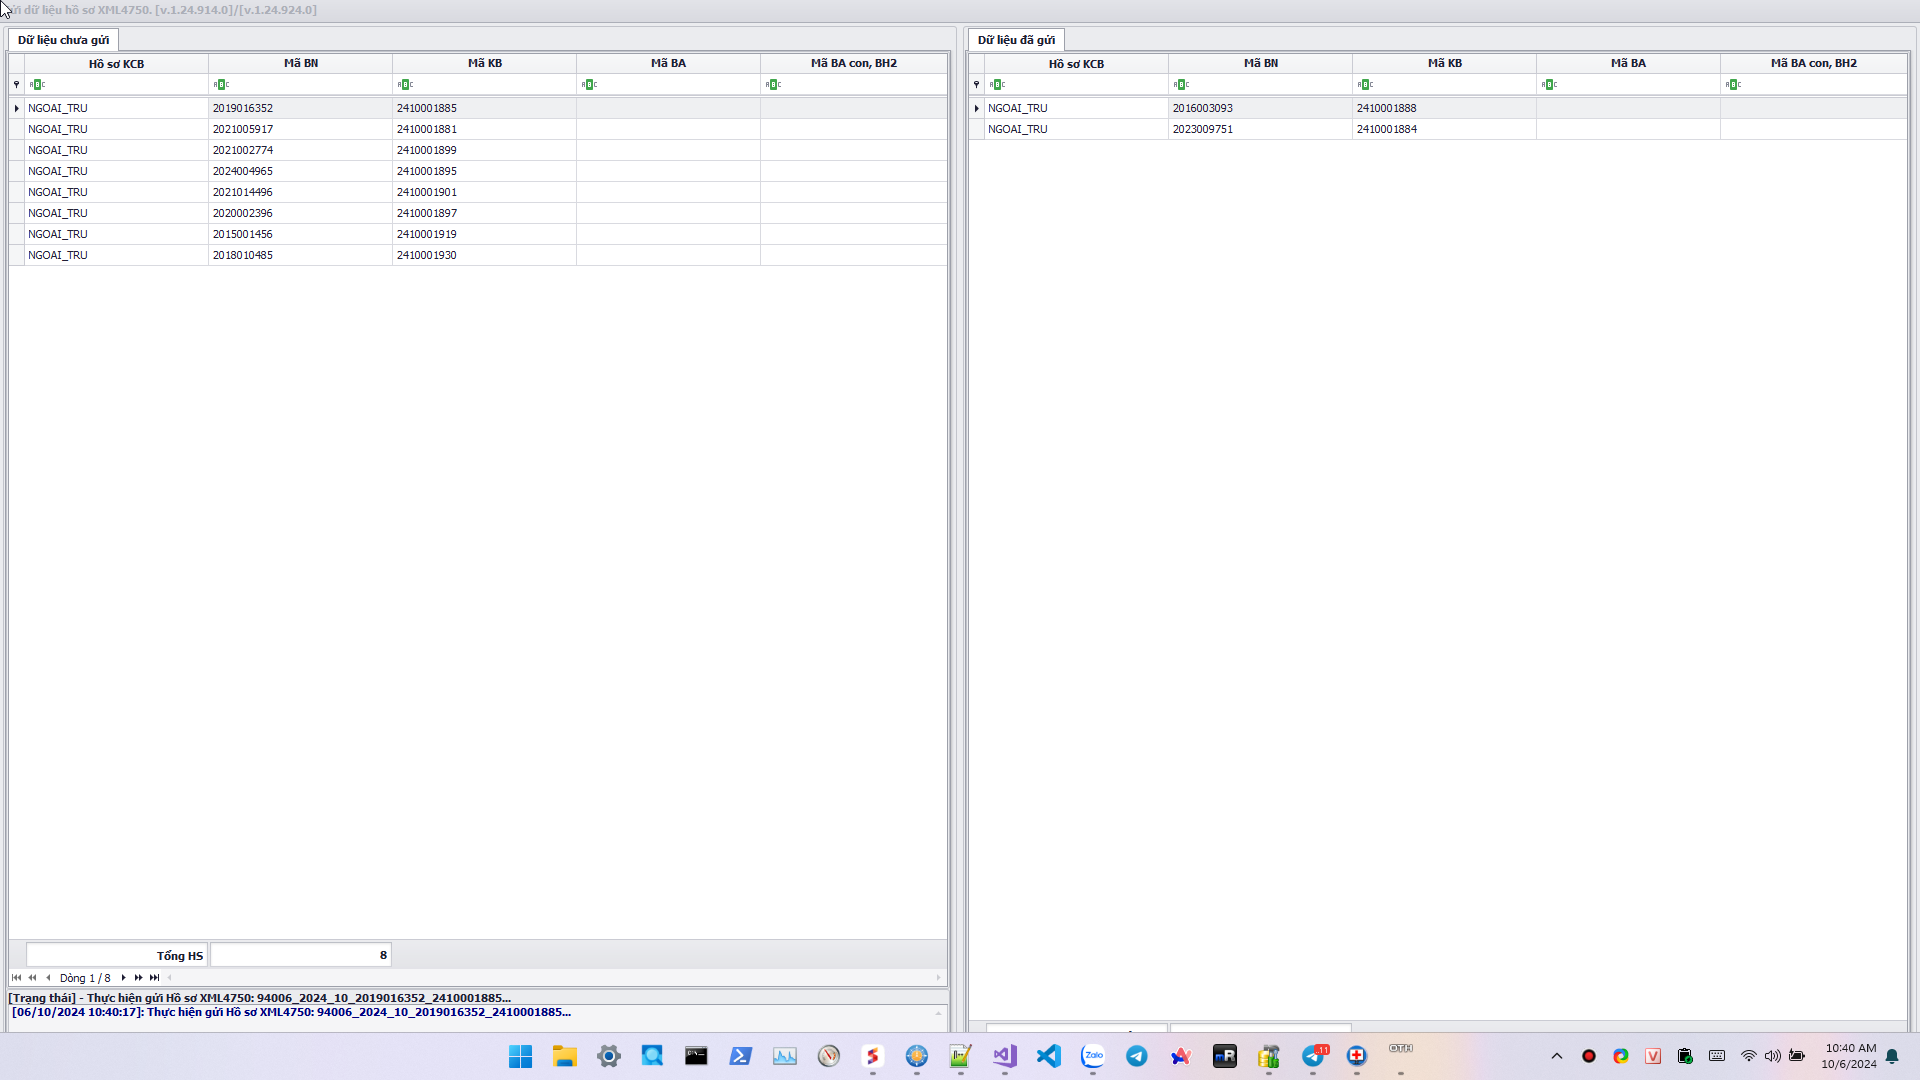Viewport: 1920px width, 1080px height.
Task: Click filter icon of left grid filter row
Action: click(16, 85)
